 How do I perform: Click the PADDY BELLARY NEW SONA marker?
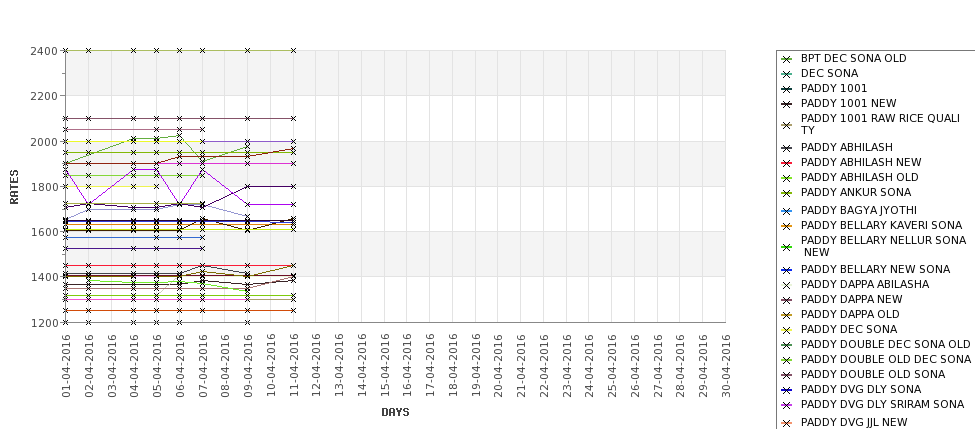coord(786,270)
